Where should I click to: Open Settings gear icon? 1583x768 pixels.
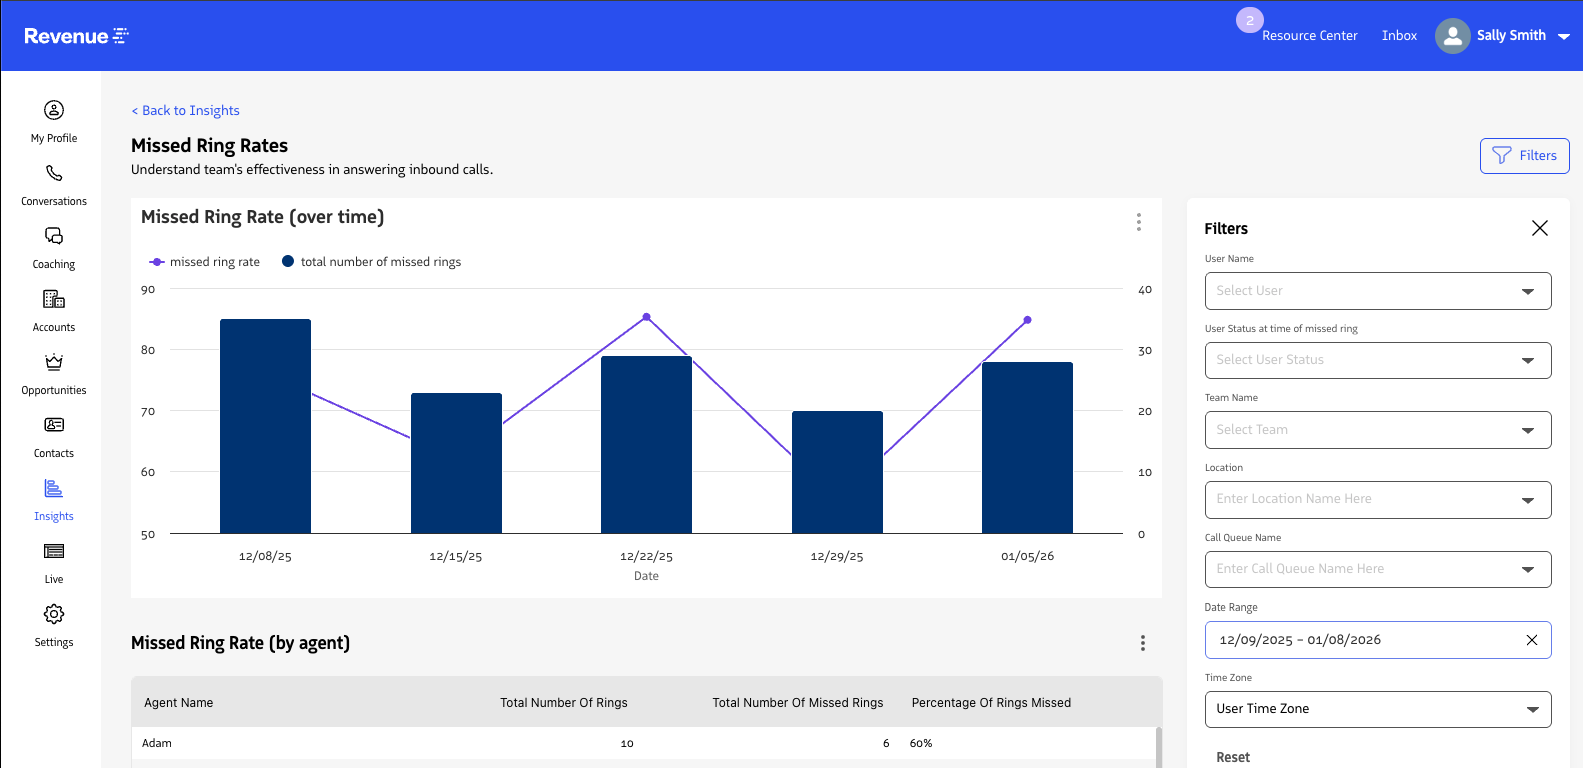(54, 614)
